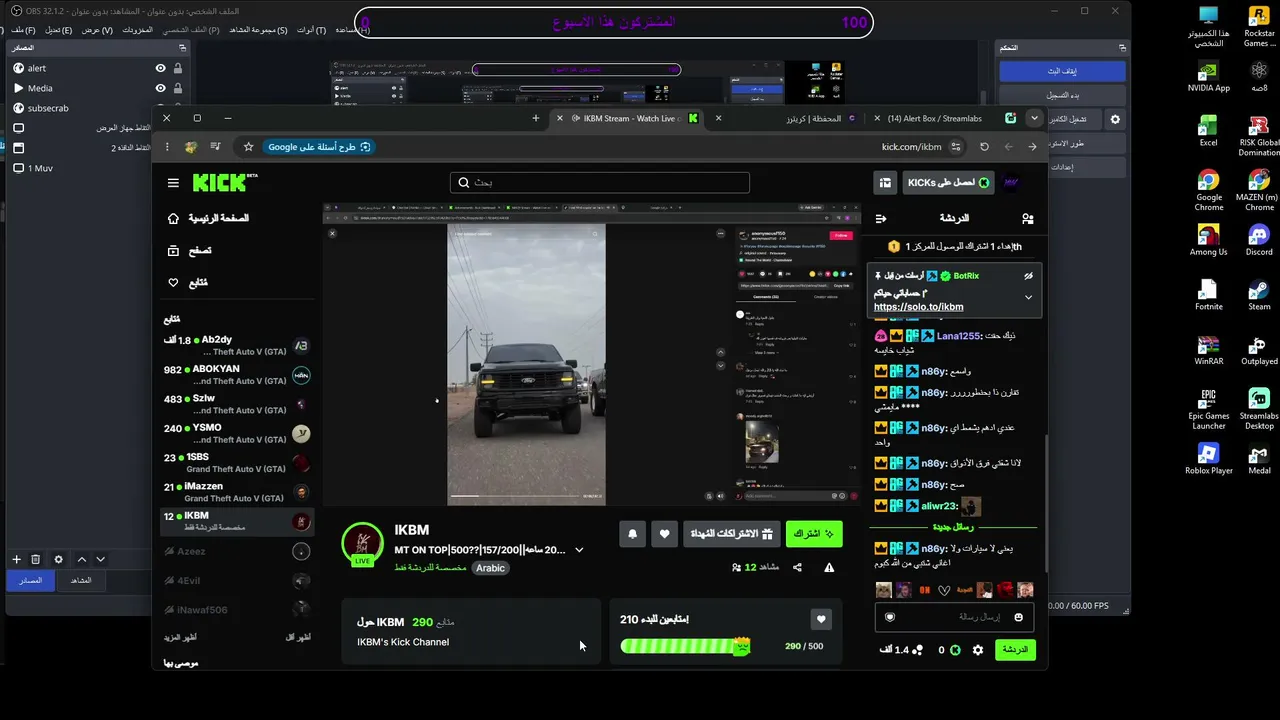
Task: Open Chrome three-dot menu
Action: [x=167, y=146]
